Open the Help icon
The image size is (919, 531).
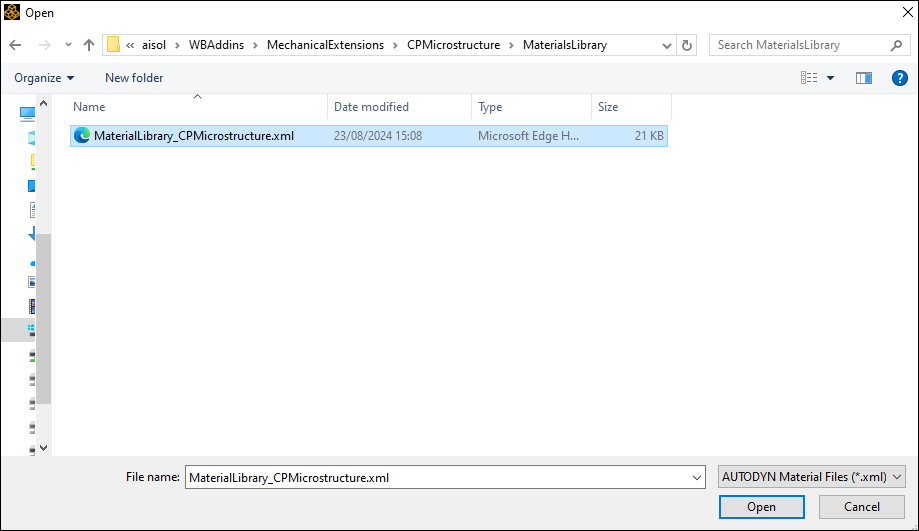(900, 78)
